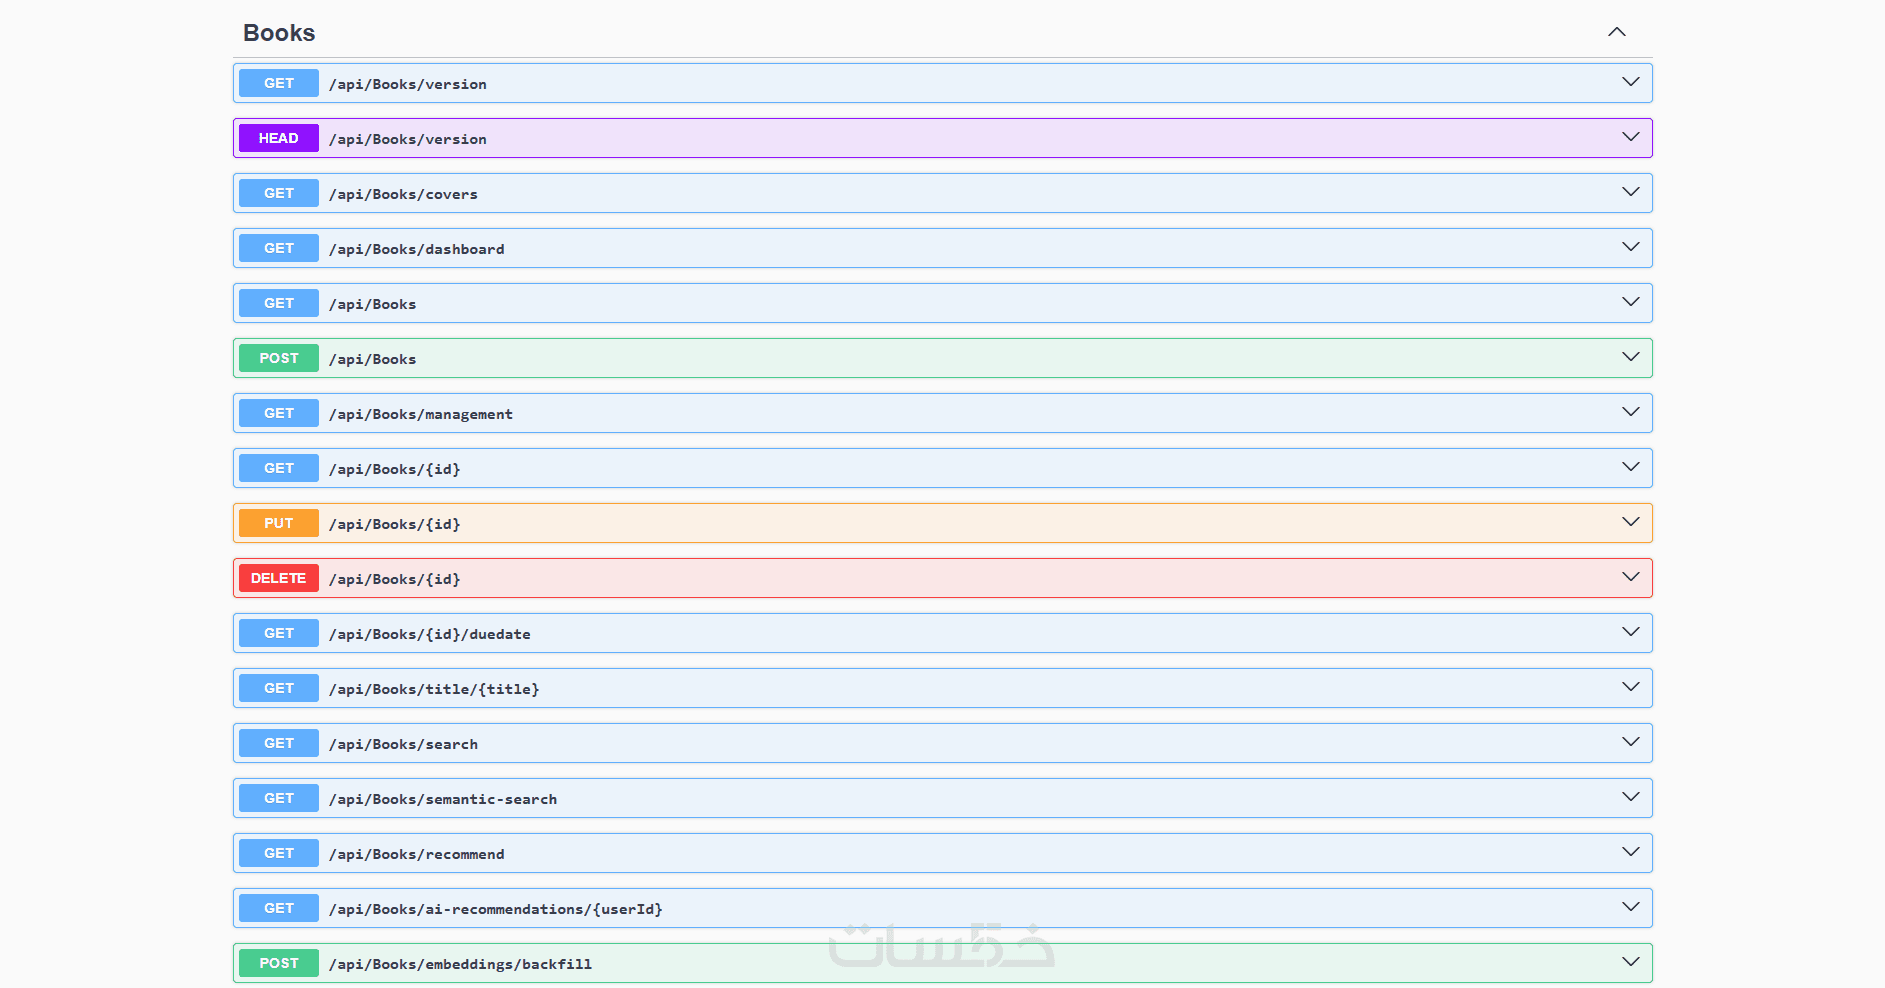Expand DELETE /api/Books/{id} chevron

[x=1631, y=577]
